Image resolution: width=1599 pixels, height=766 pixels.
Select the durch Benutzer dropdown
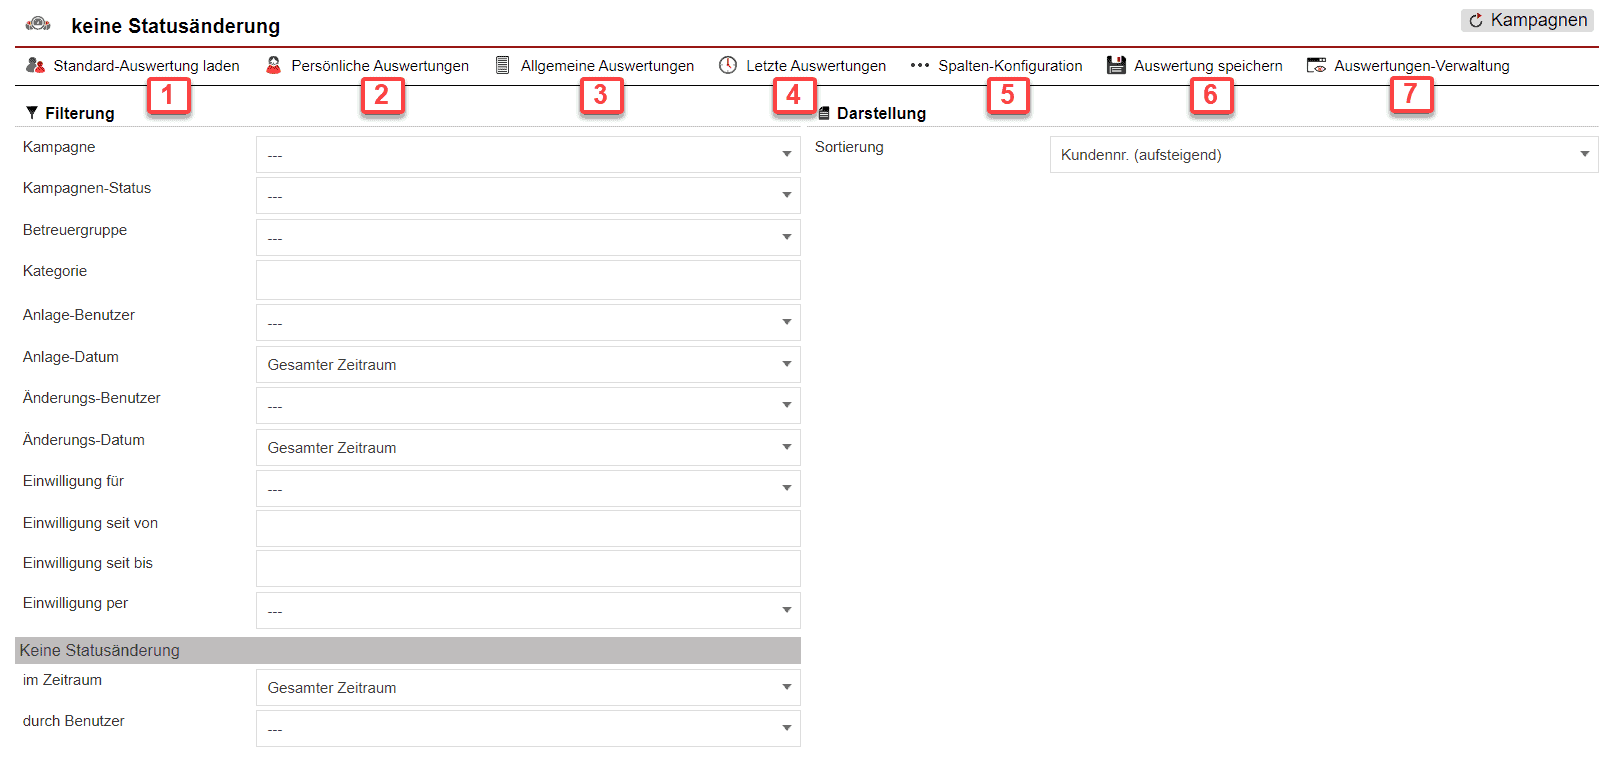click(527, 728)
